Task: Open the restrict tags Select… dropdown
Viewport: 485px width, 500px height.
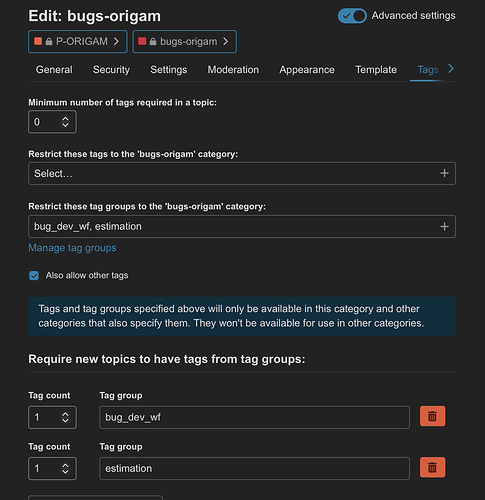Action: click(x=242, y=173)
